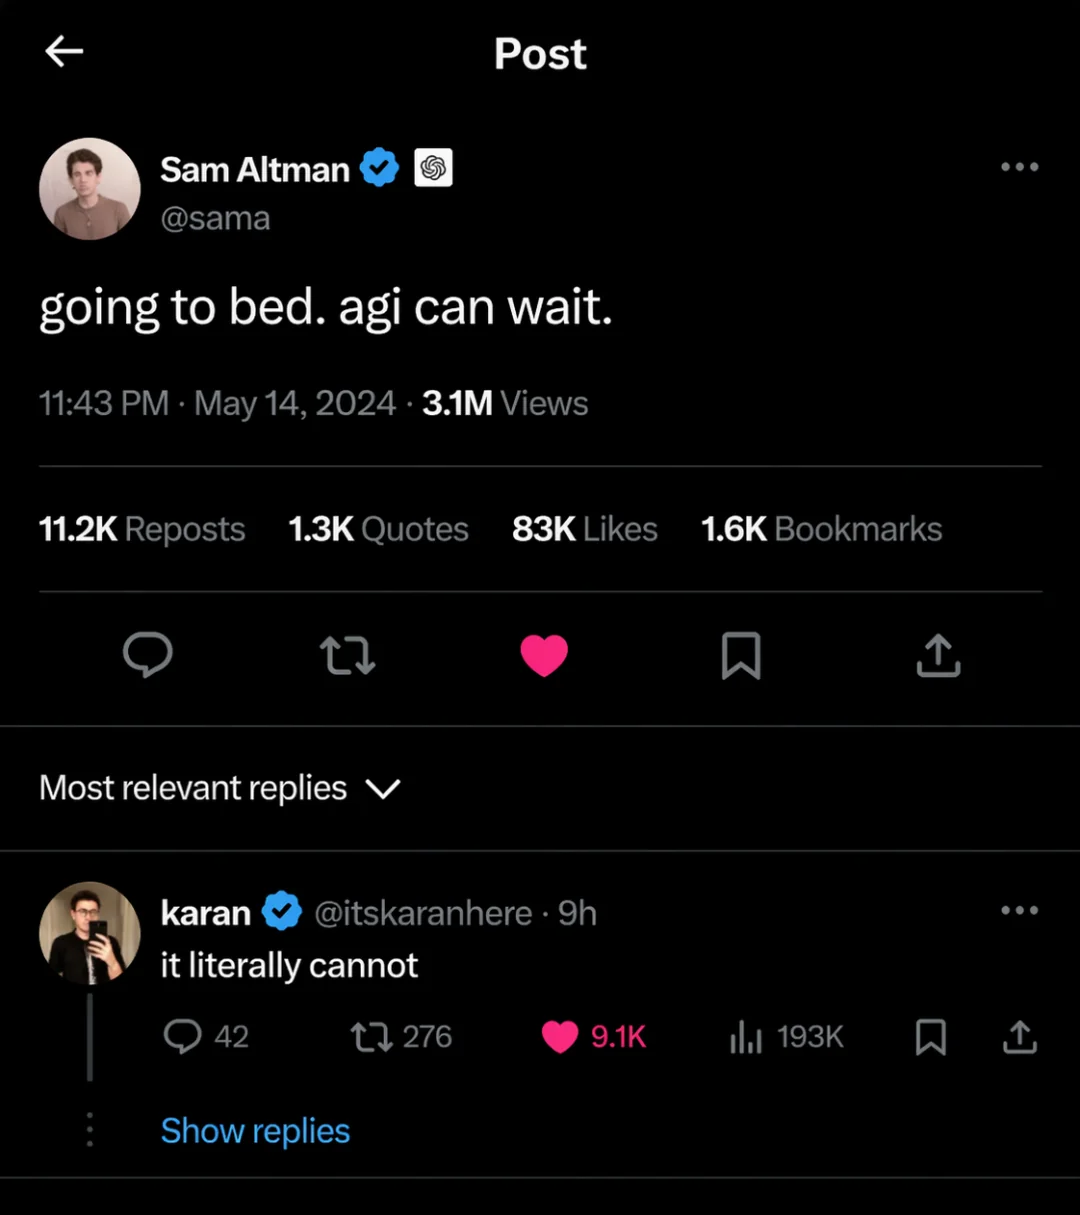The height and width of the screenshot is (1215, 1080).
Task: Bookmark the main post
Action: tap(741, 656)
